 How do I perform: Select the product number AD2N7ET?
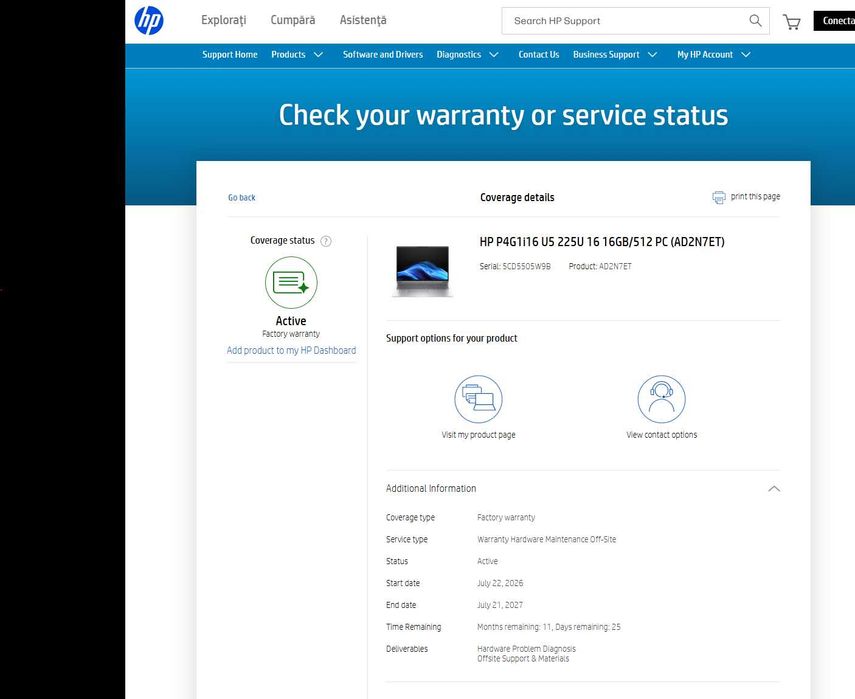[x=615, y=266]
